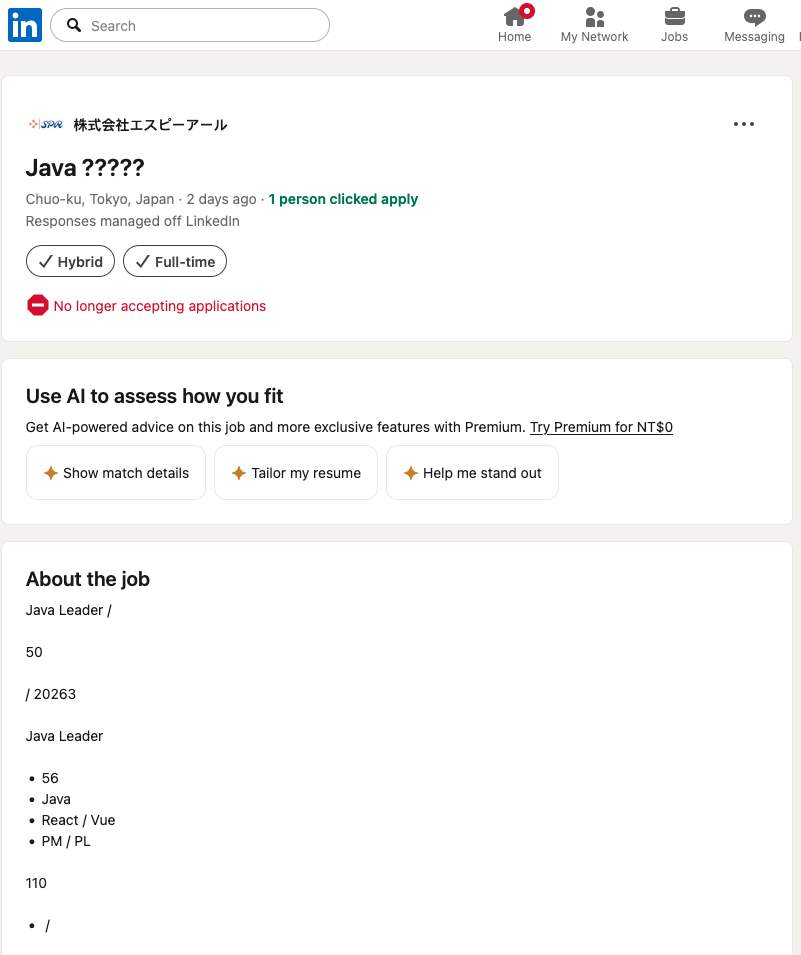Toggle the Full-time job type chip

[x=175, y=262]
